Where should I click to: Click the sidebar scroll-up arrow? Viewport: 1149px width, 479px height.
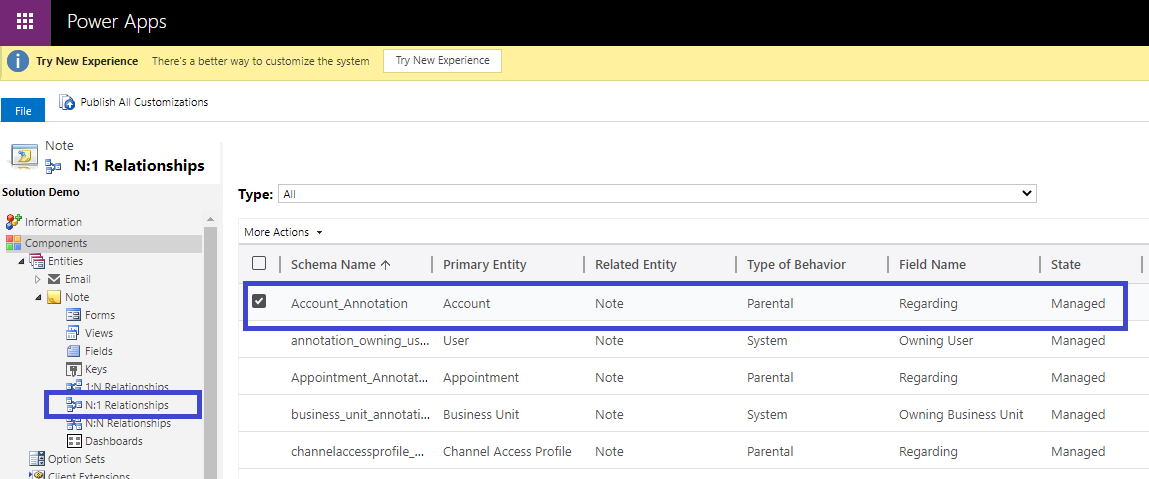point(210,219)
